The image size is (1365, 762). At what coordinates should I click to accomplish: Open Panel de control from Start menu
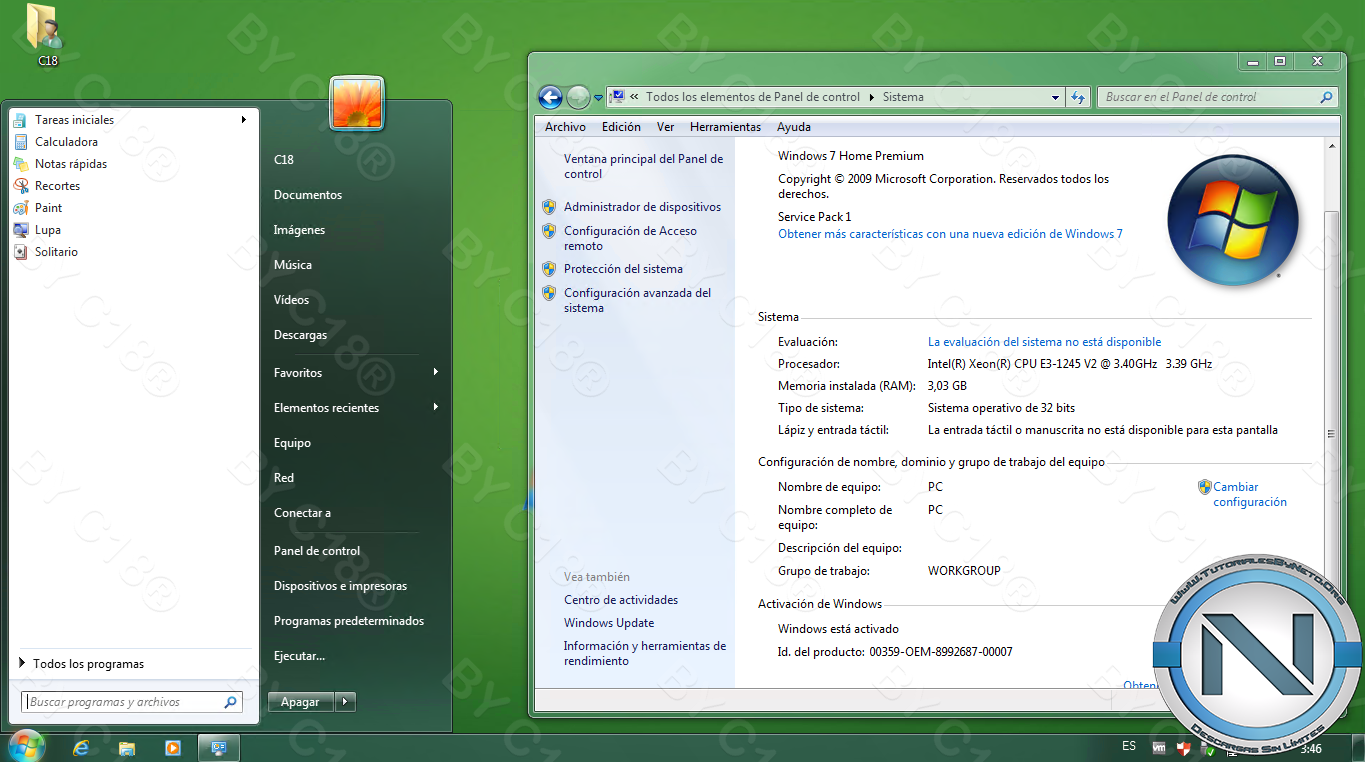coord(317,551)
